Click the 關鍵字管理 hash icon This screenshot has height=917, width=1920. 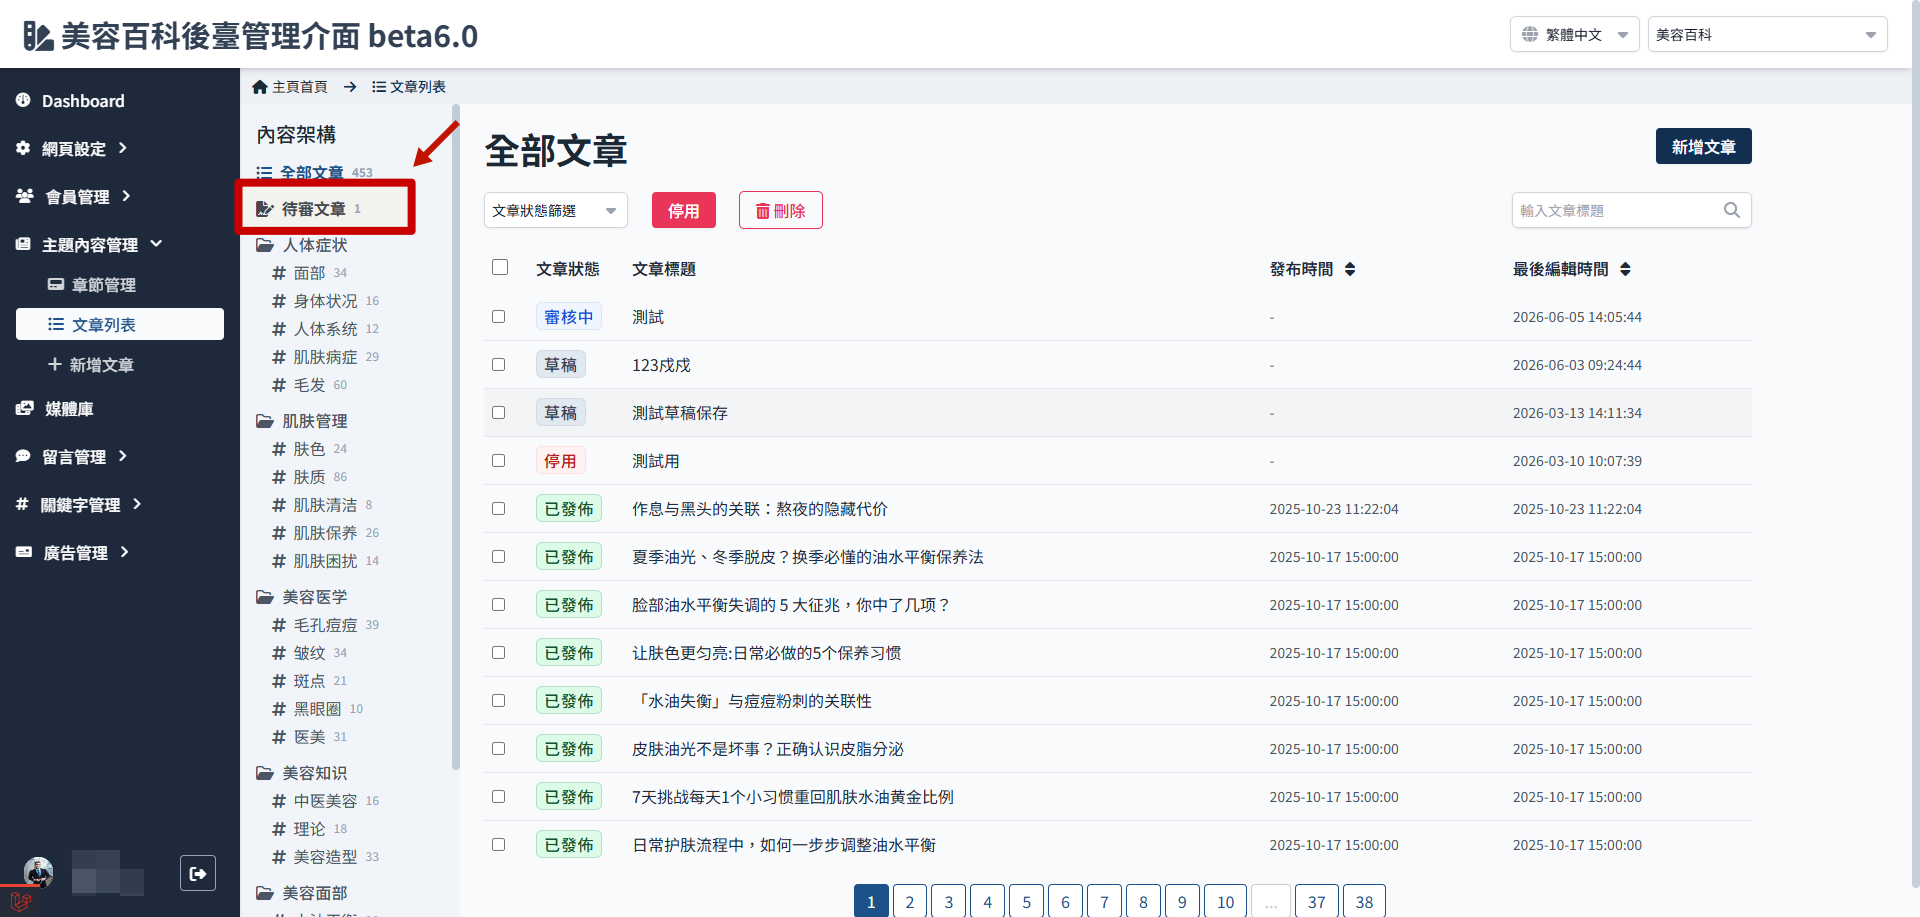tap(22, 504)
